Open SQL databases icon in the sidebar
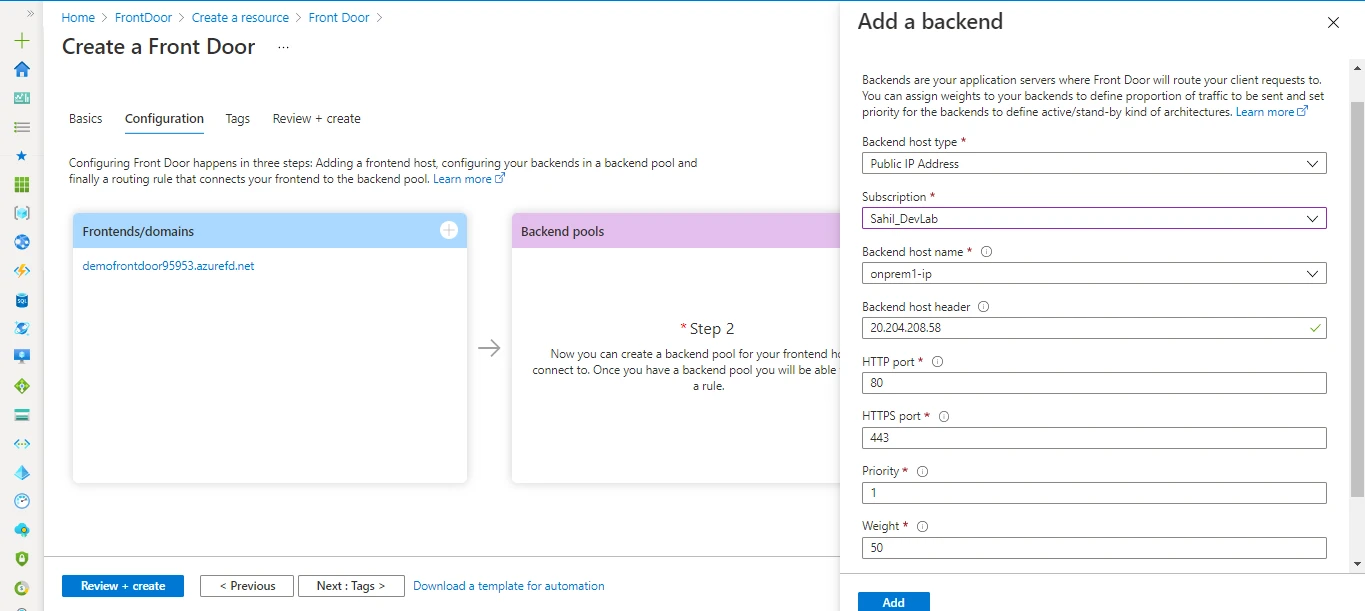The image size is (1365, 611). pos(22,300)
